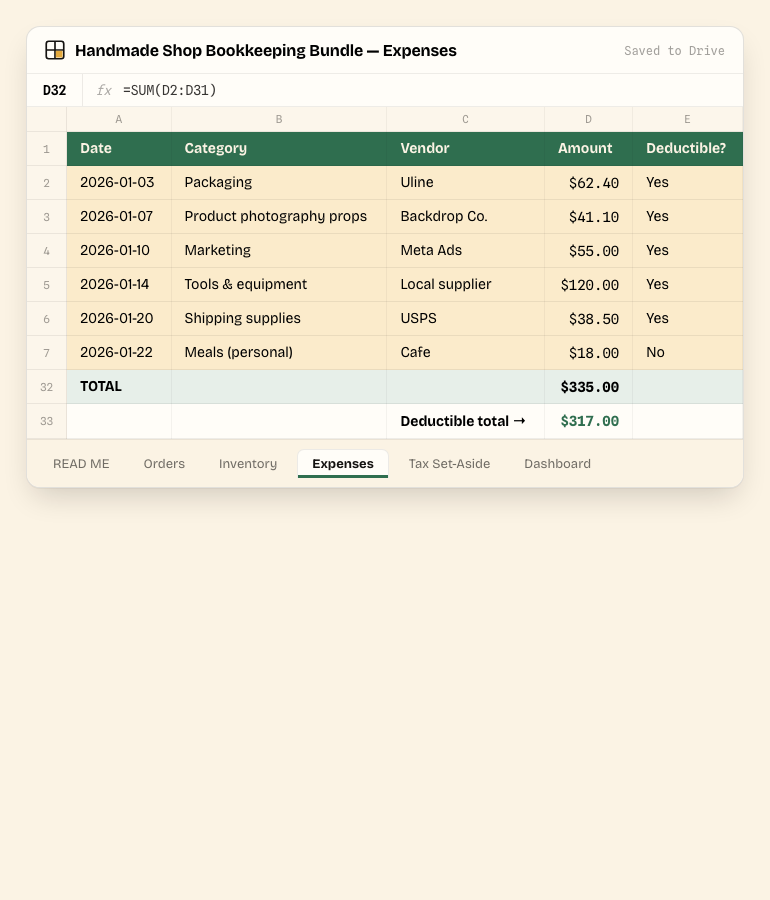Click the Date header cell
Screen dimensions: 770x900
[x=119, y=149]
